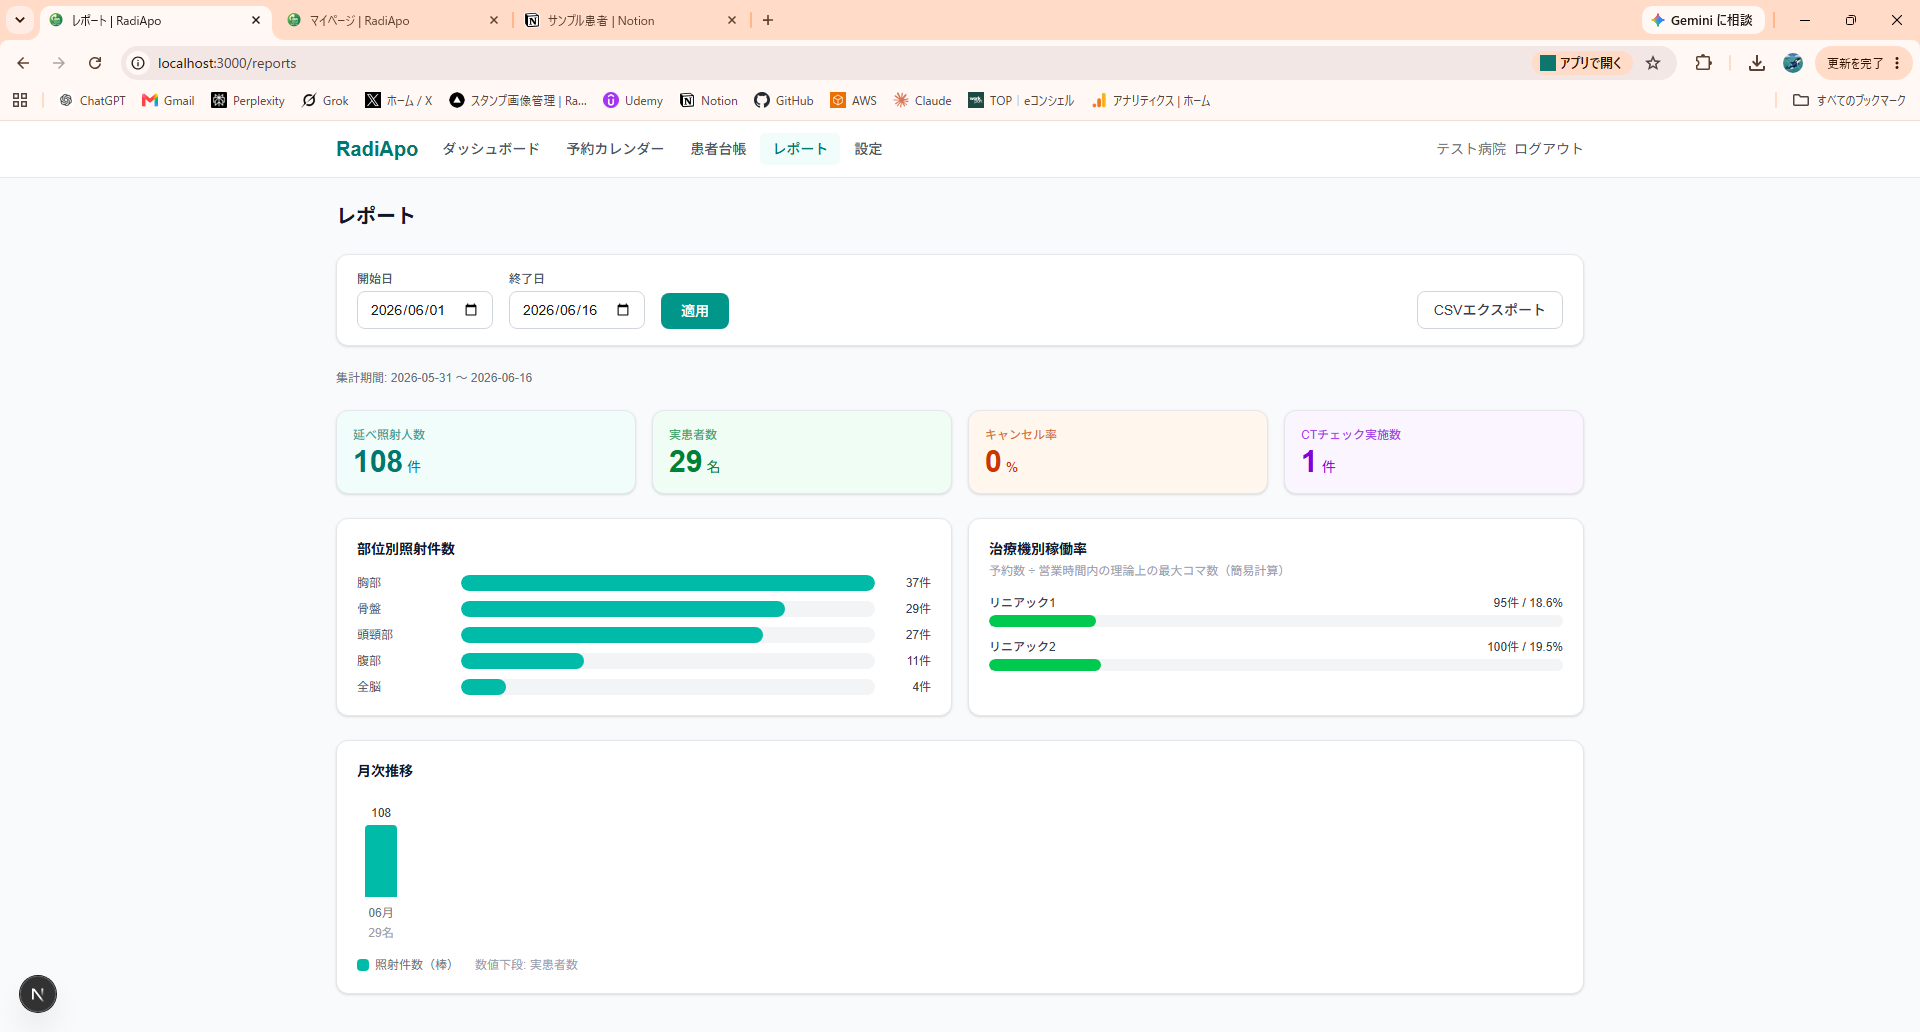
Task: Click the 実患者数 card
Action: point(802,452)
